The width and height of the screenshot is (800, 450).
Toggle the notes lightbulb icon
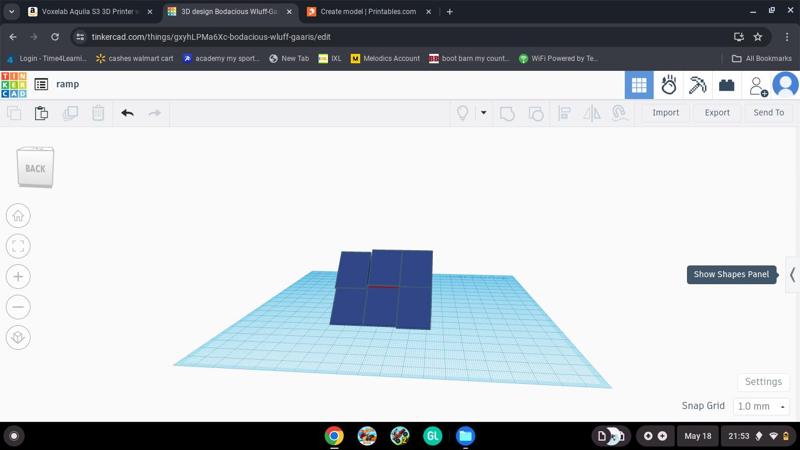pos(462,113)
